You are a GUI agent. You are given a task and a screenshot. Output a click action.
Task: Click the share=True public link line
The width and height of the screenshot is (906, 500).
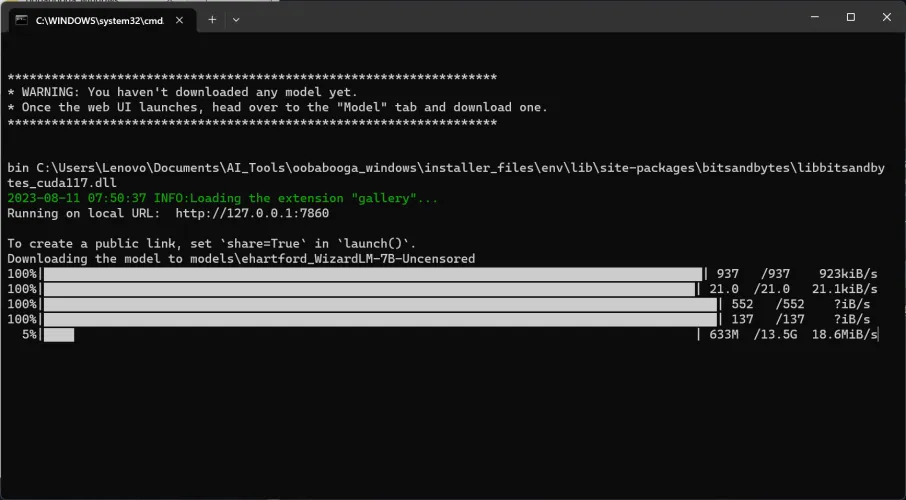click(x=211, y=244)
